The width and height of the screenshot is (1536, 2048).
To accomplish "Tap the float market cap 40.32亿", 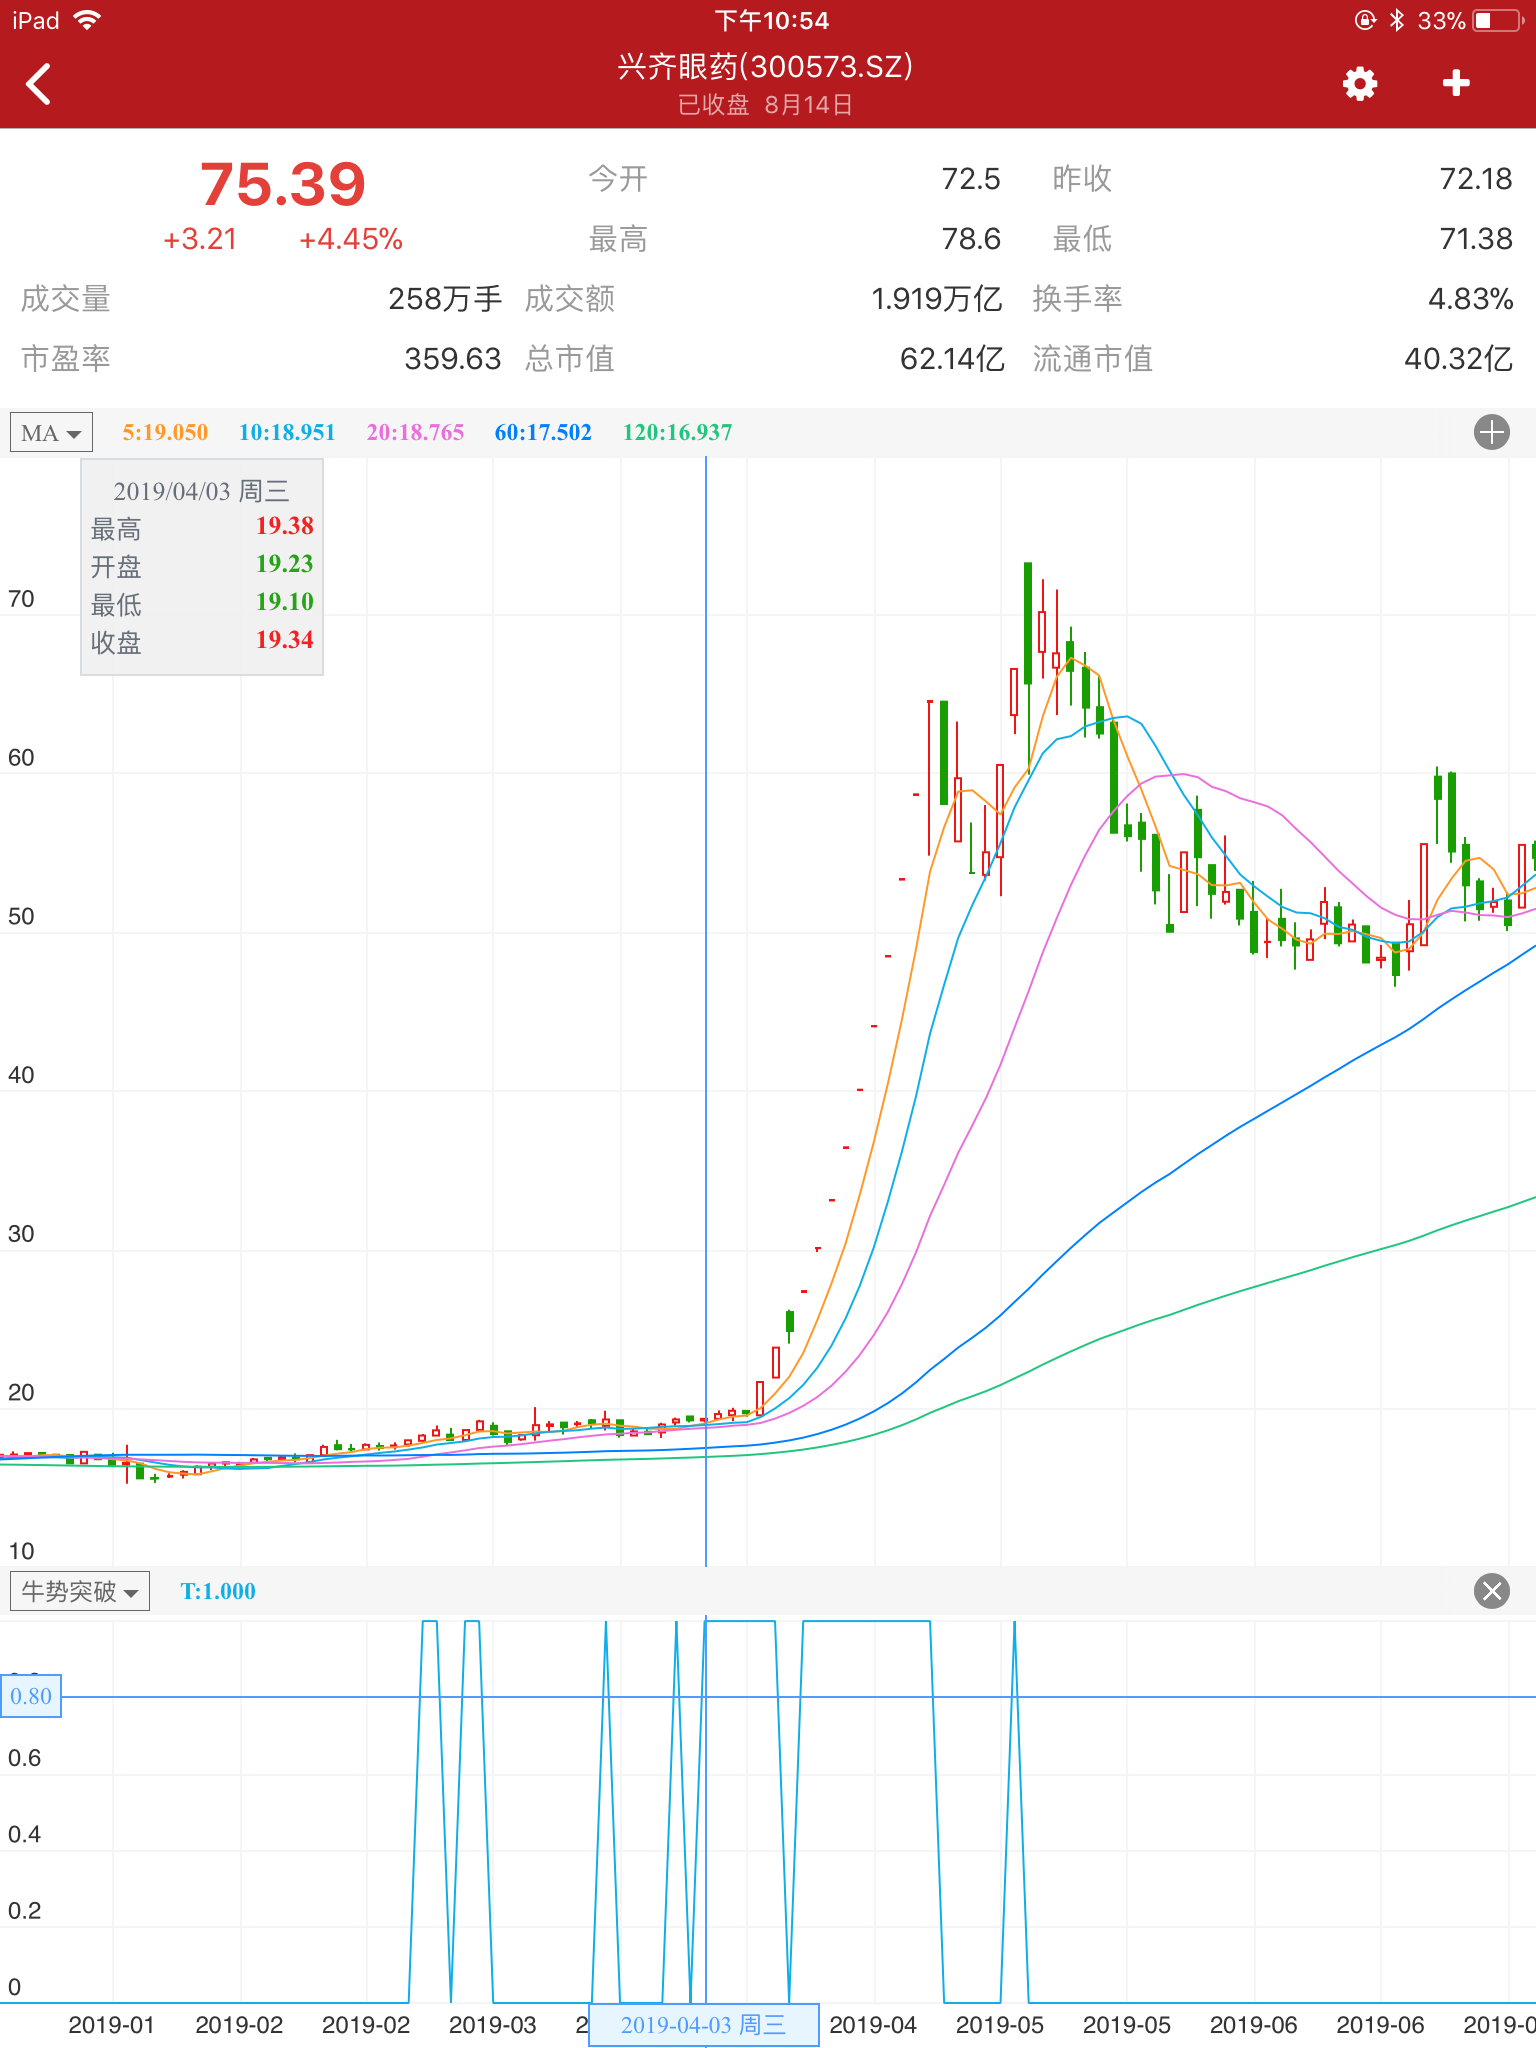I will [1458, 359].
